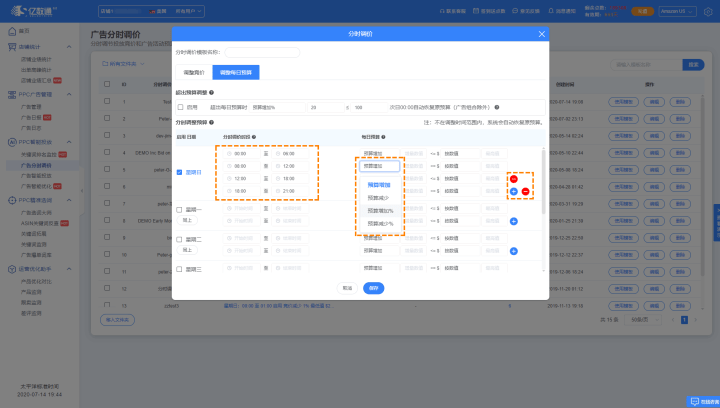Add a Sunday time slot with the blue plus
The width and height of the screenshot is (720, 408).
[x=514, y=191]
